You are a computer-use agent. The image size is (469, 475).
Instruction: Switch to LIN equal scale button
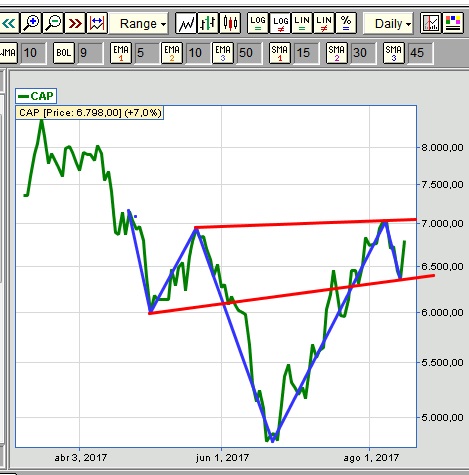(302, 23)
